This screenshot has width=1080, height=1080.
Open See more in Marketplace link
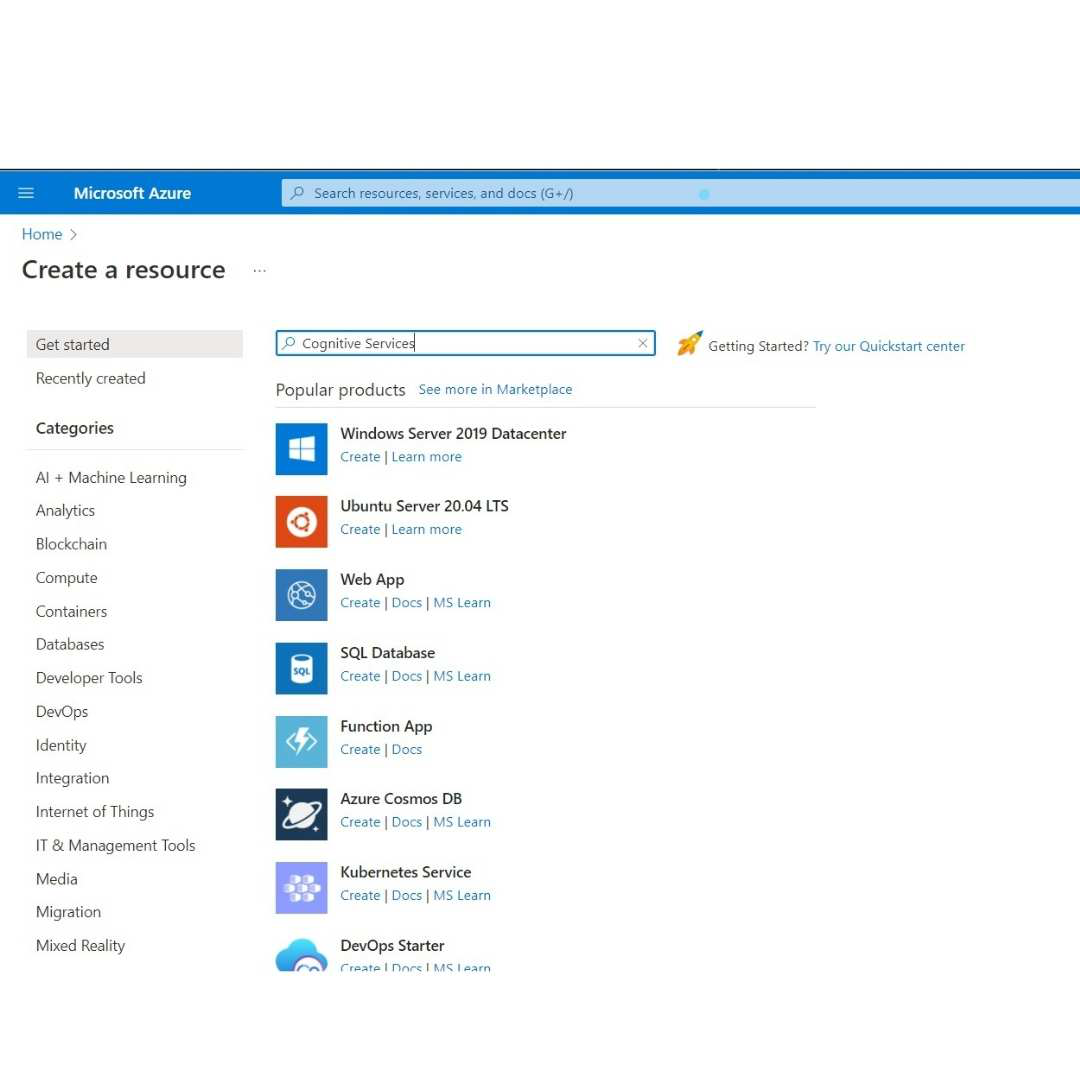coord(495,389)
